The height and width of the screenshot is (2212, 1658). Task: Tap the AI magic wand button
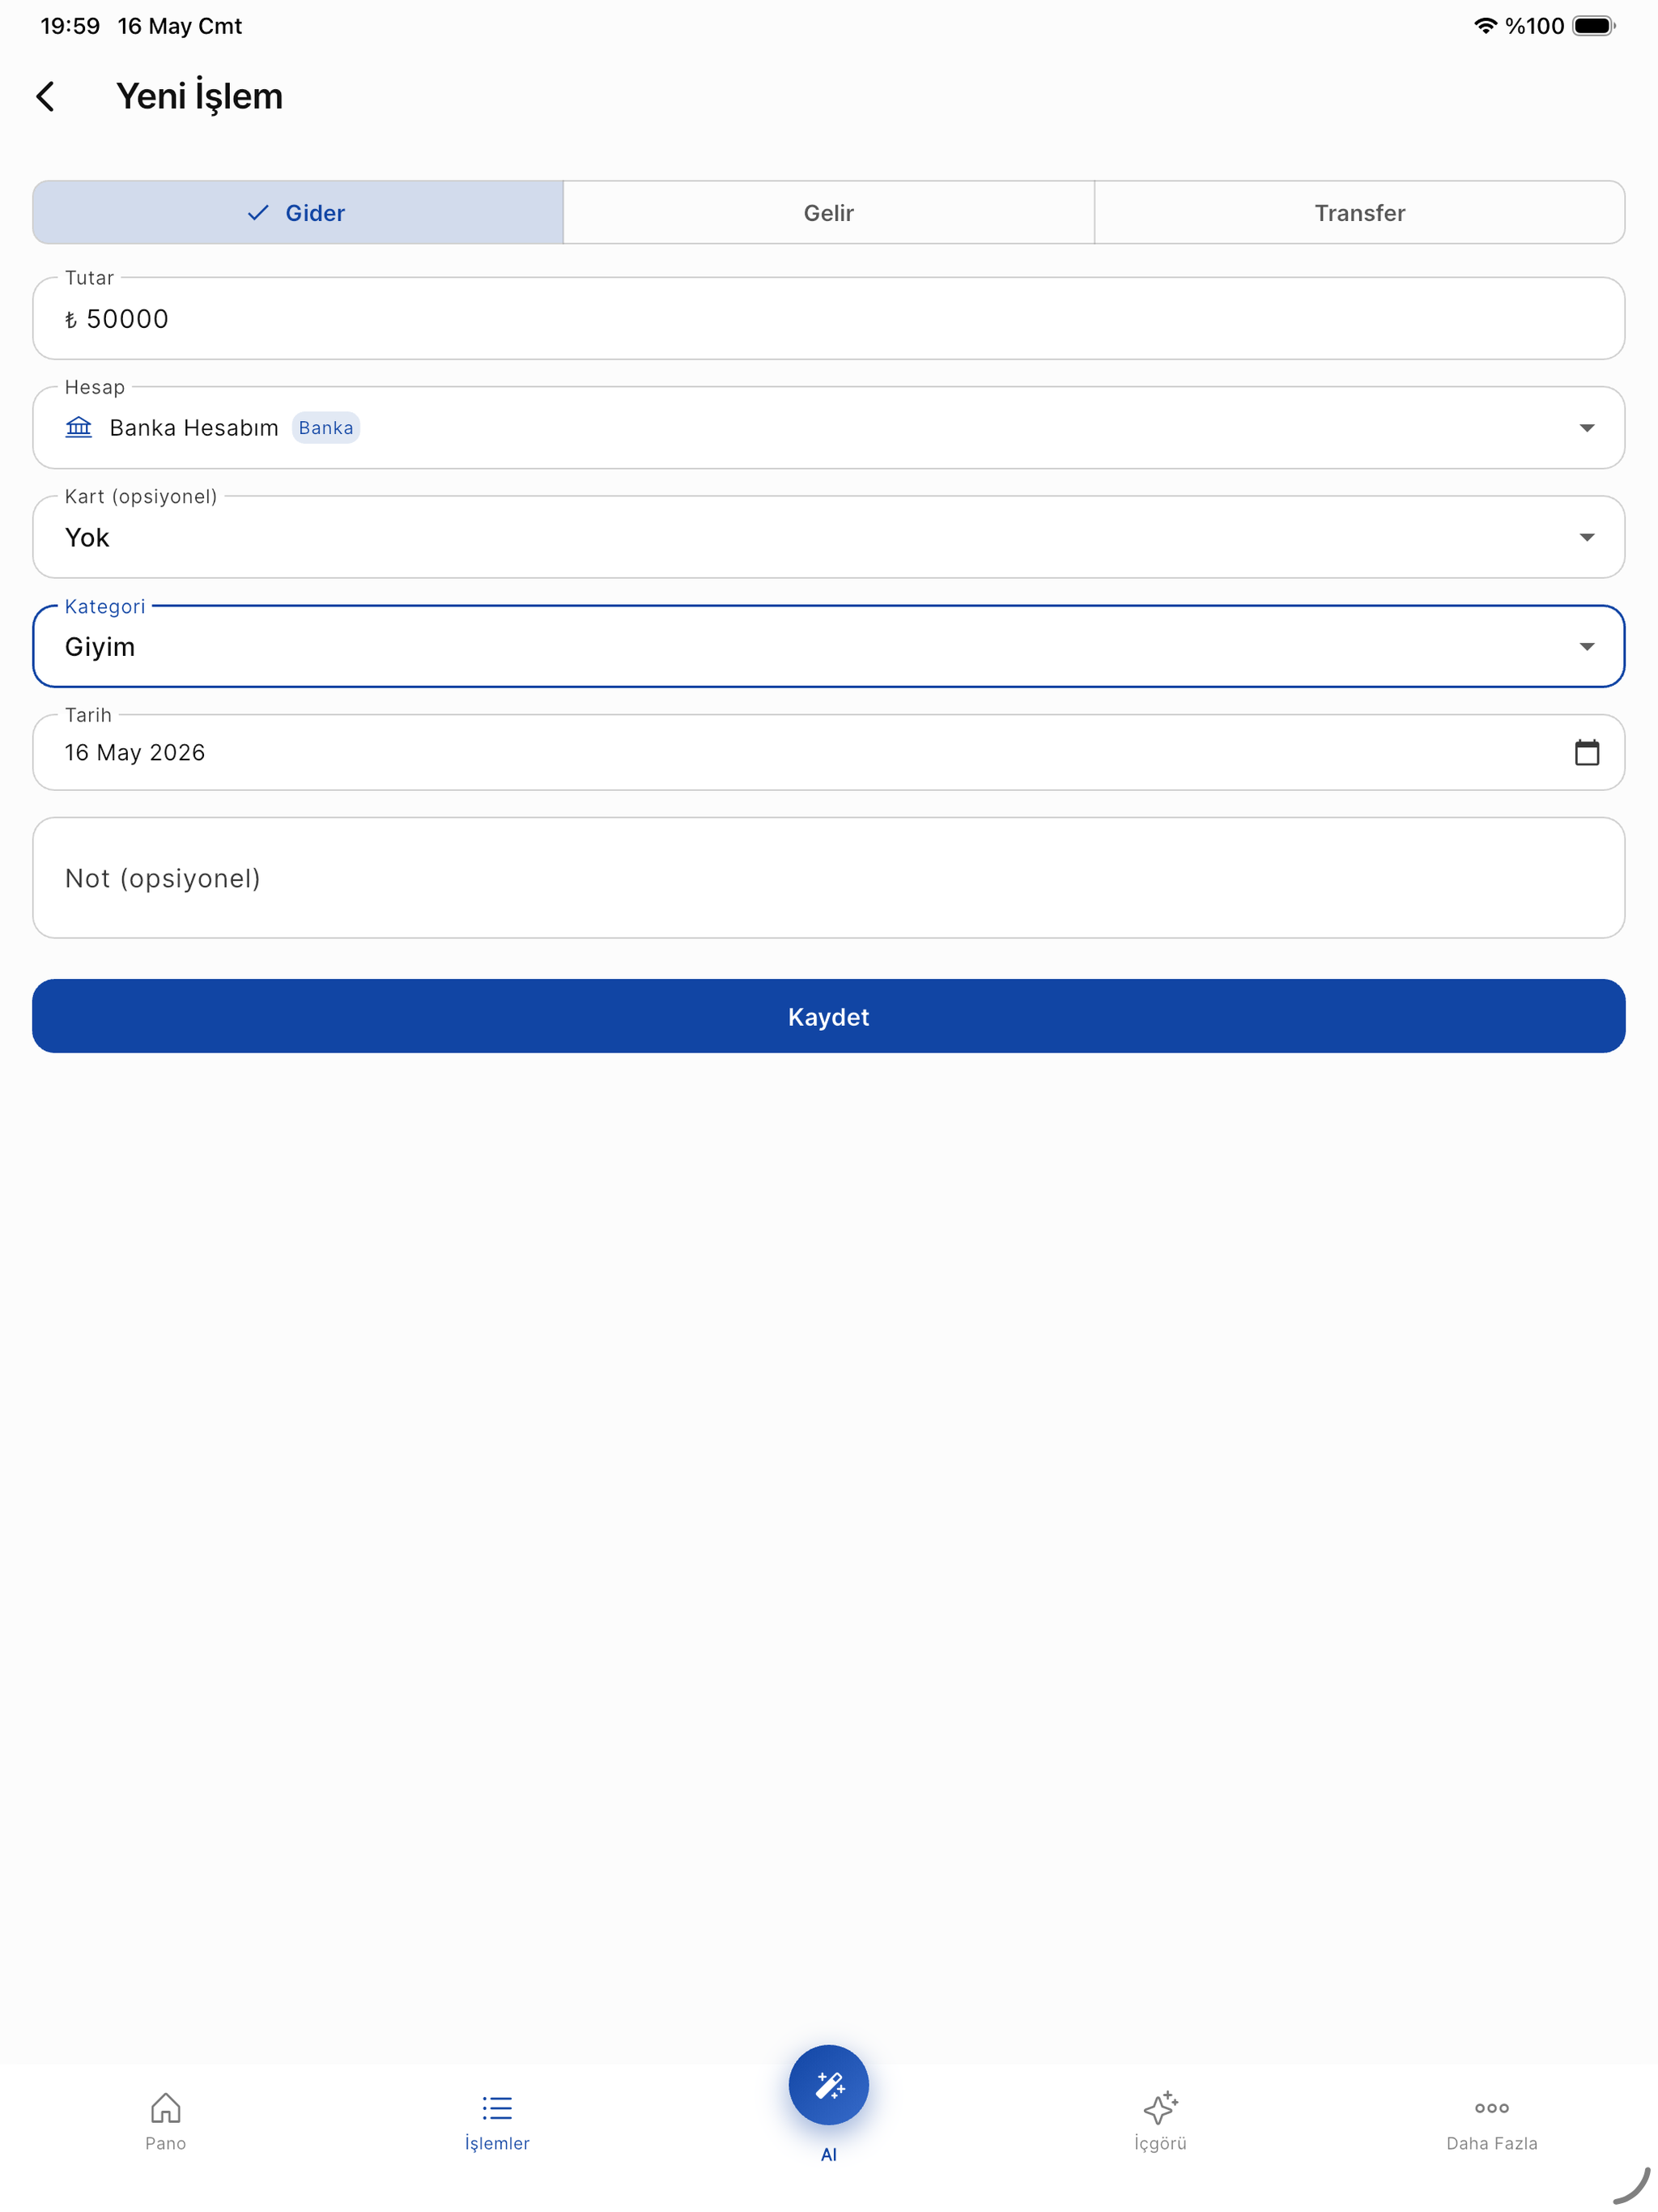tap(828, 2085)
